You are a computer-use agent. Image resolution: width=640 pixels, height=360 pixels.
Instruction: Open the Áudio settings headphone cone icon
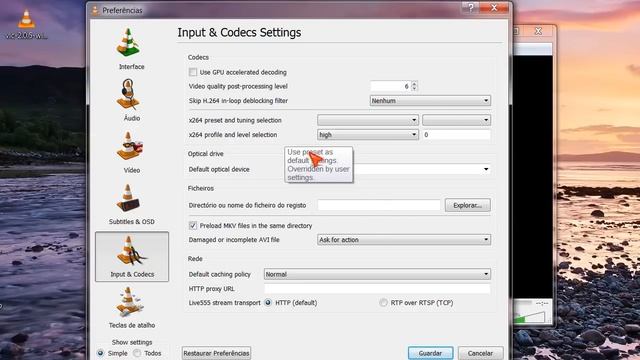(128, 94)
